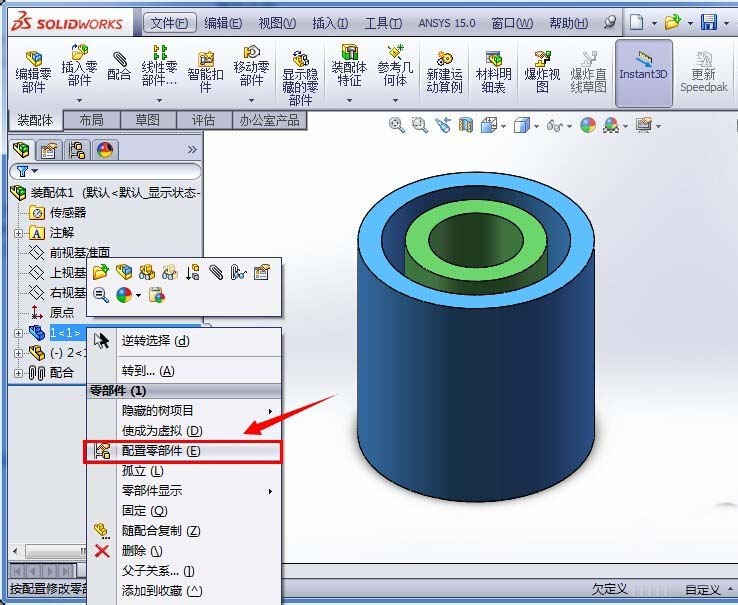Image resolution: width=738 pixels, height=605 pixels.
Task: Open the 工具(T) menu
Action: tap(383, 23)
